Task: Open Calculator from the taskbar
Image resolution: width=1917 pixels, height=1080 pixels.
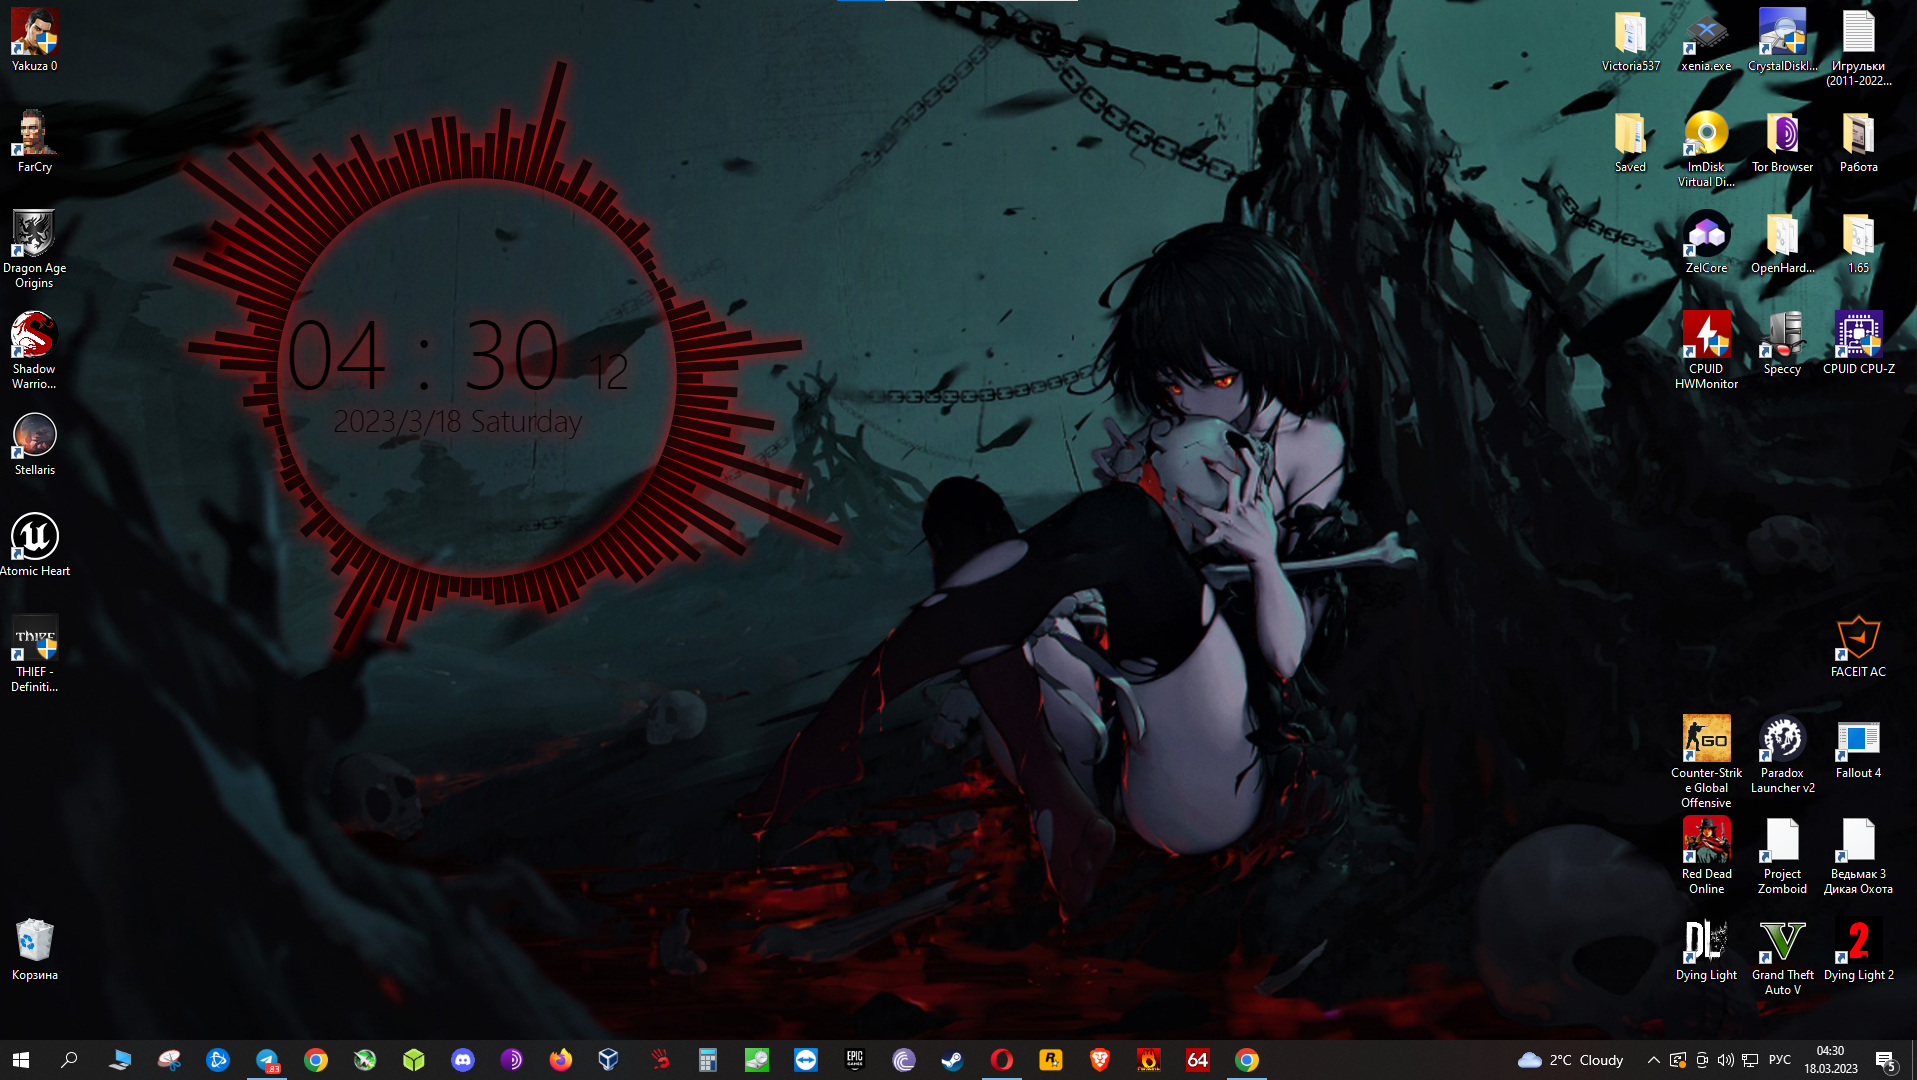Action: [708, 1060]
